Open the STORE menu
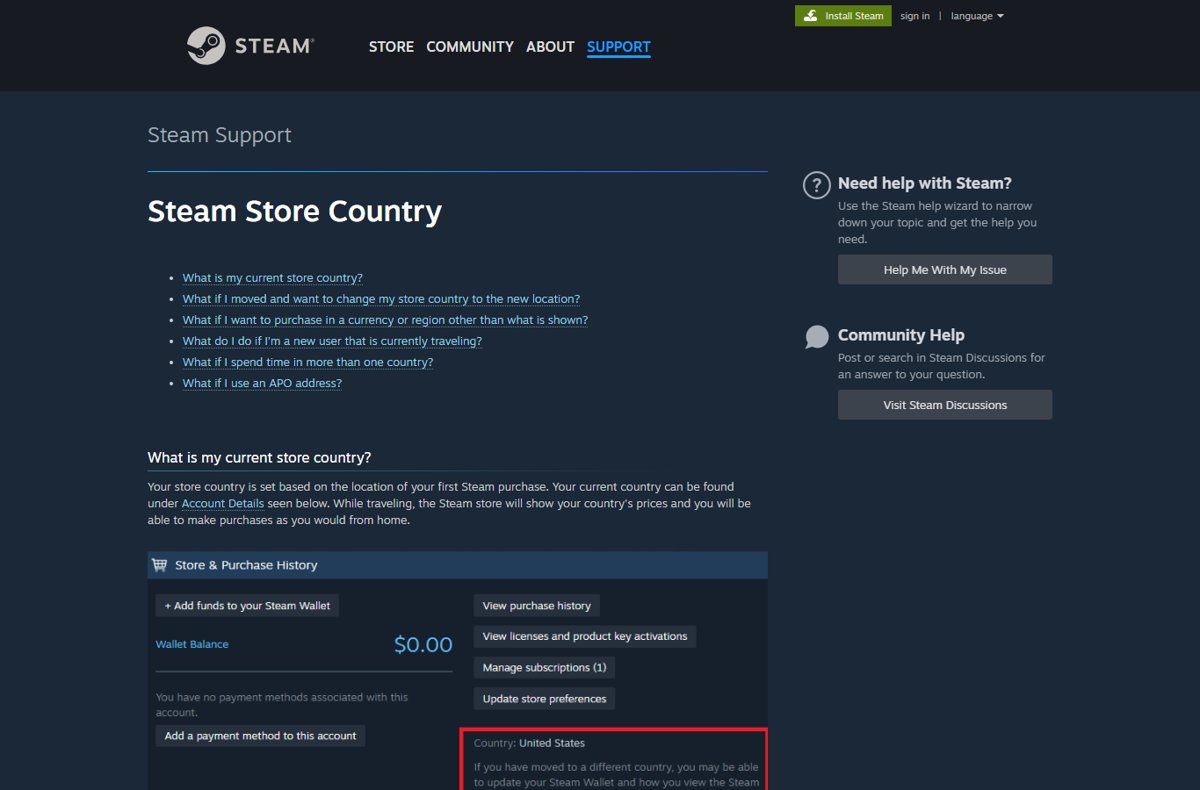This screenshot has width=1200, height=790. tap(391, 47)
